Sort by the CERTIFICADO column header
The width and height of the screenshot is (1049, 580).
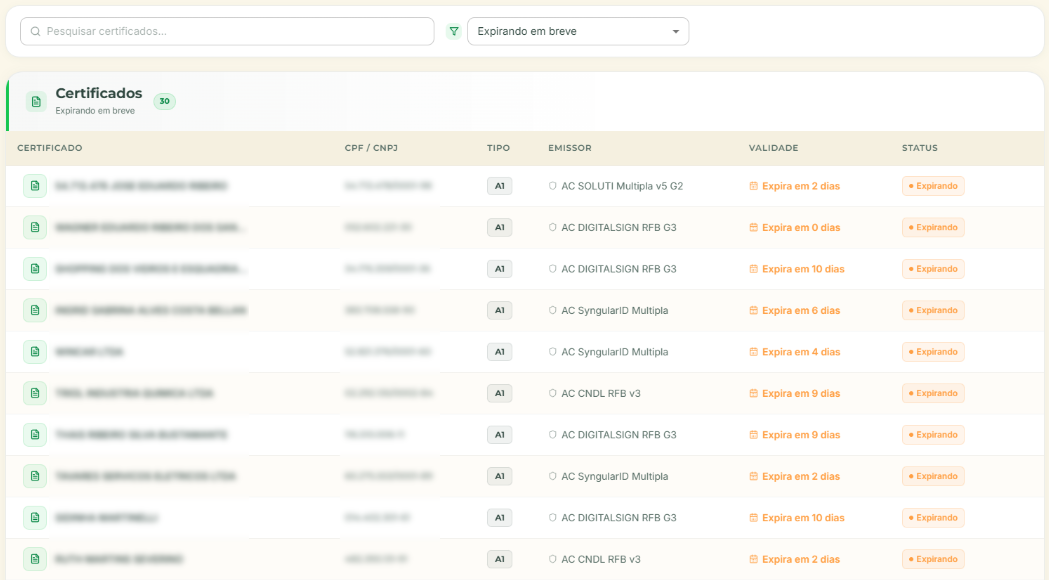50,148
